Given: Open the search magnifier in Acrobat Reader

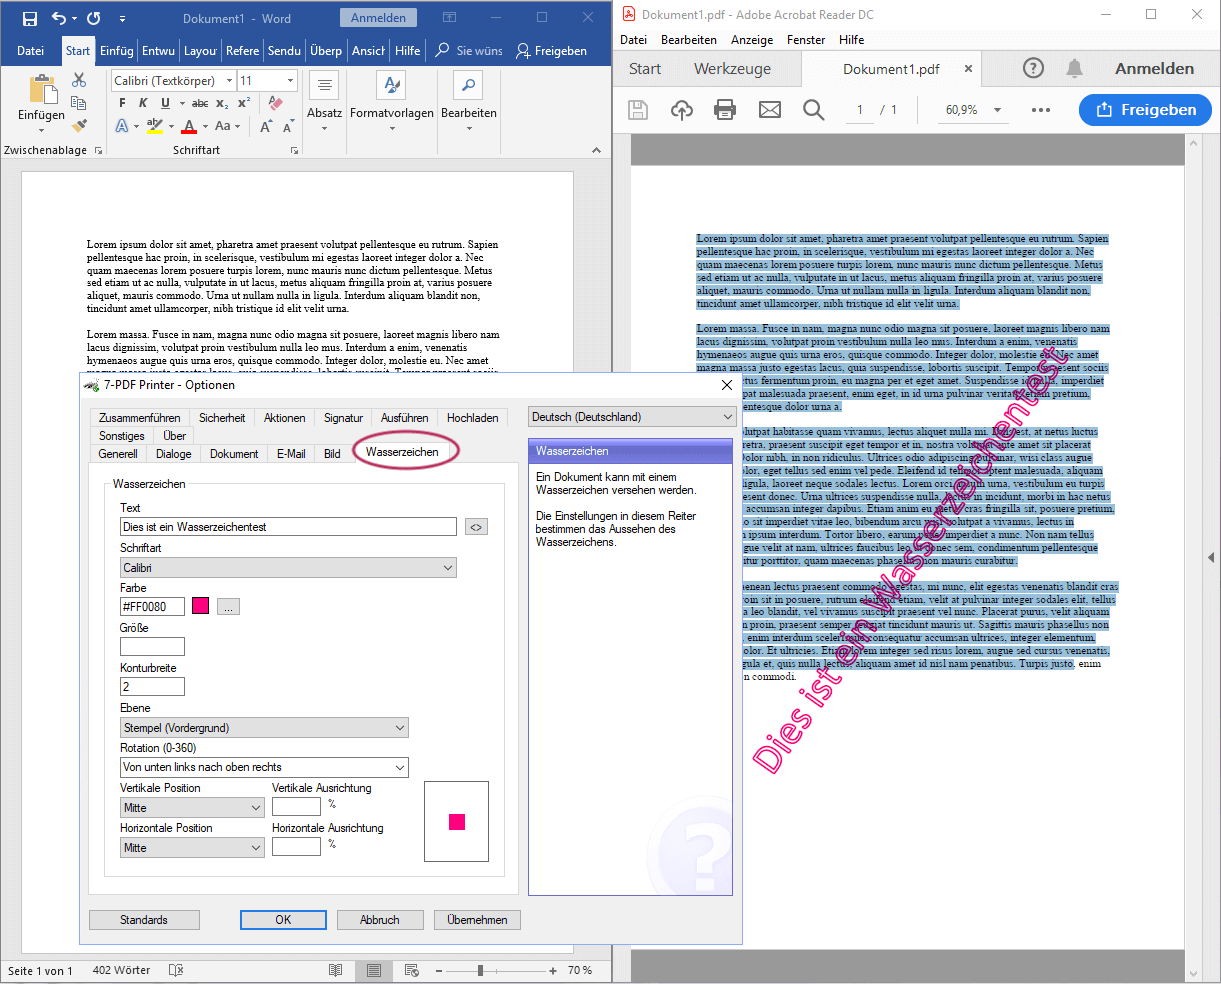Looking at the screenshot, I should [x=814, y=110].
